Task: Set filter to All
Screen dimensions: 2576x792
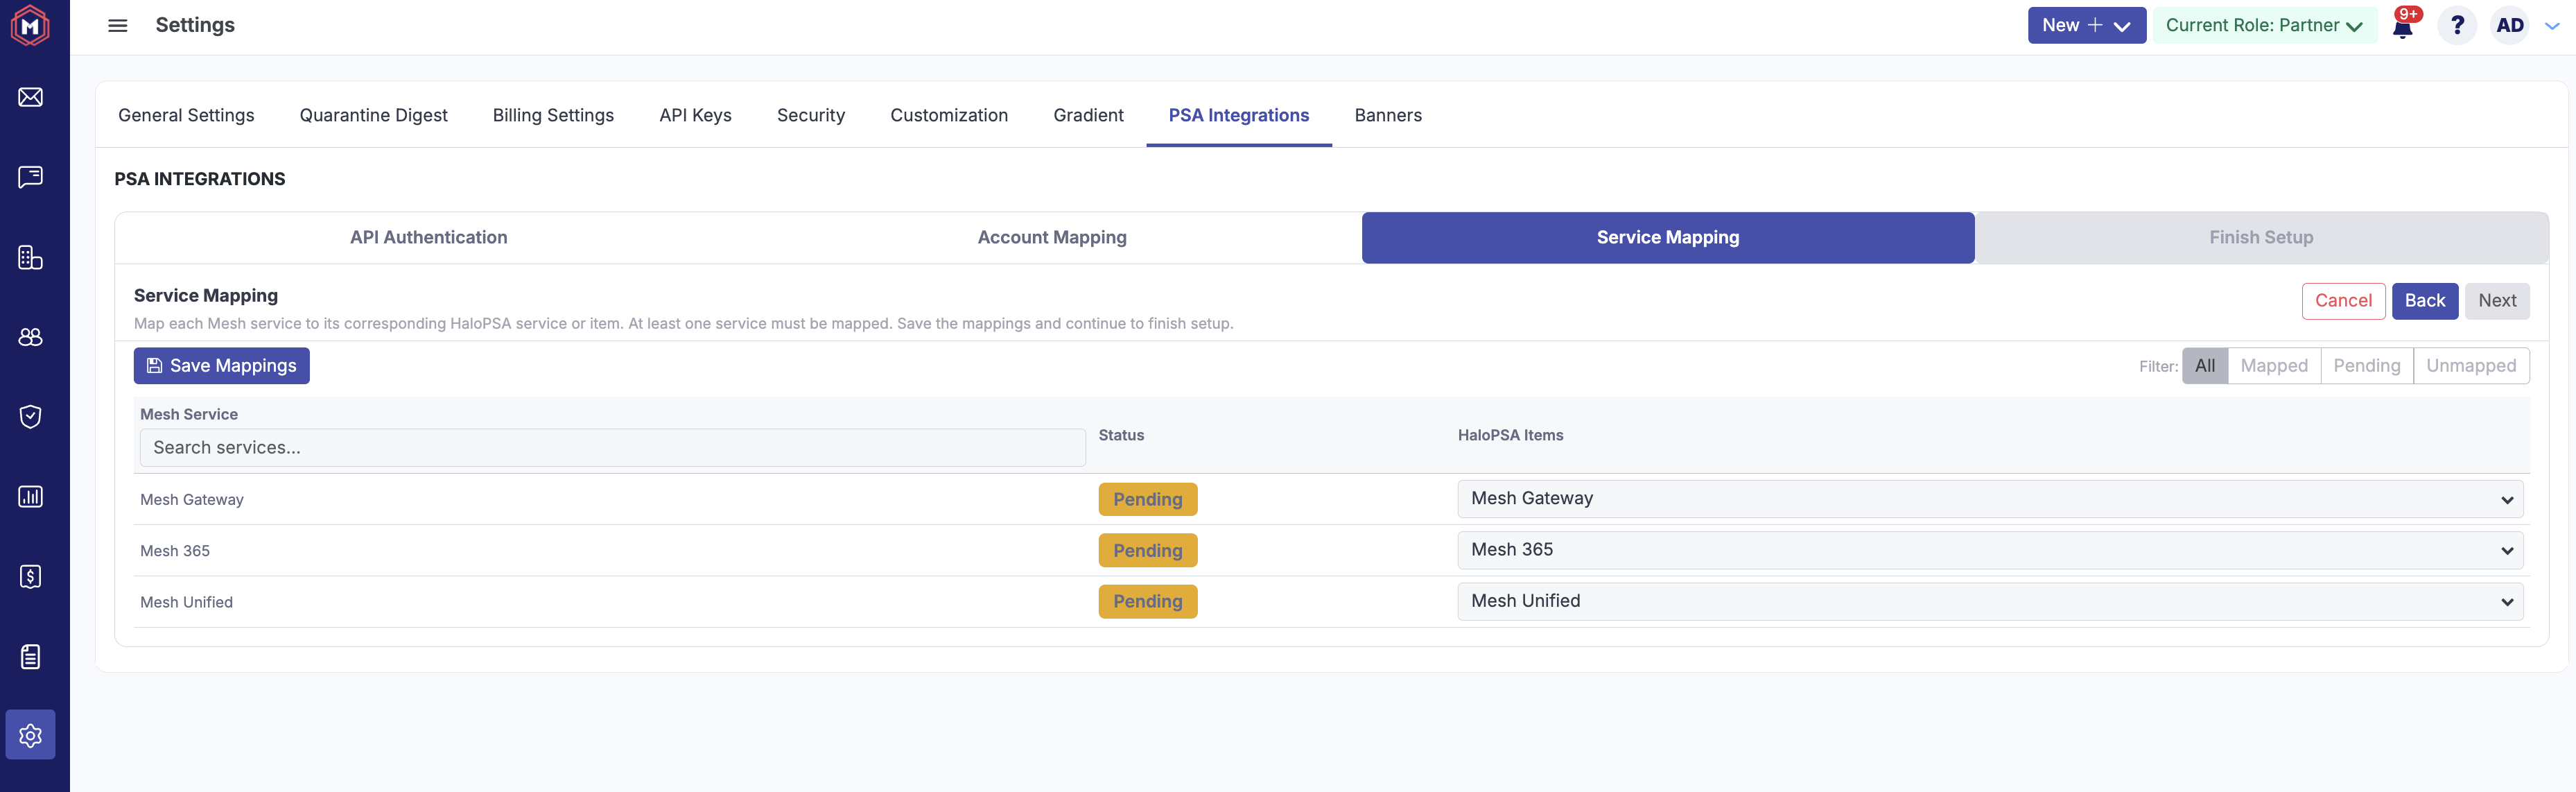Action: click(x=2205, y=366)
